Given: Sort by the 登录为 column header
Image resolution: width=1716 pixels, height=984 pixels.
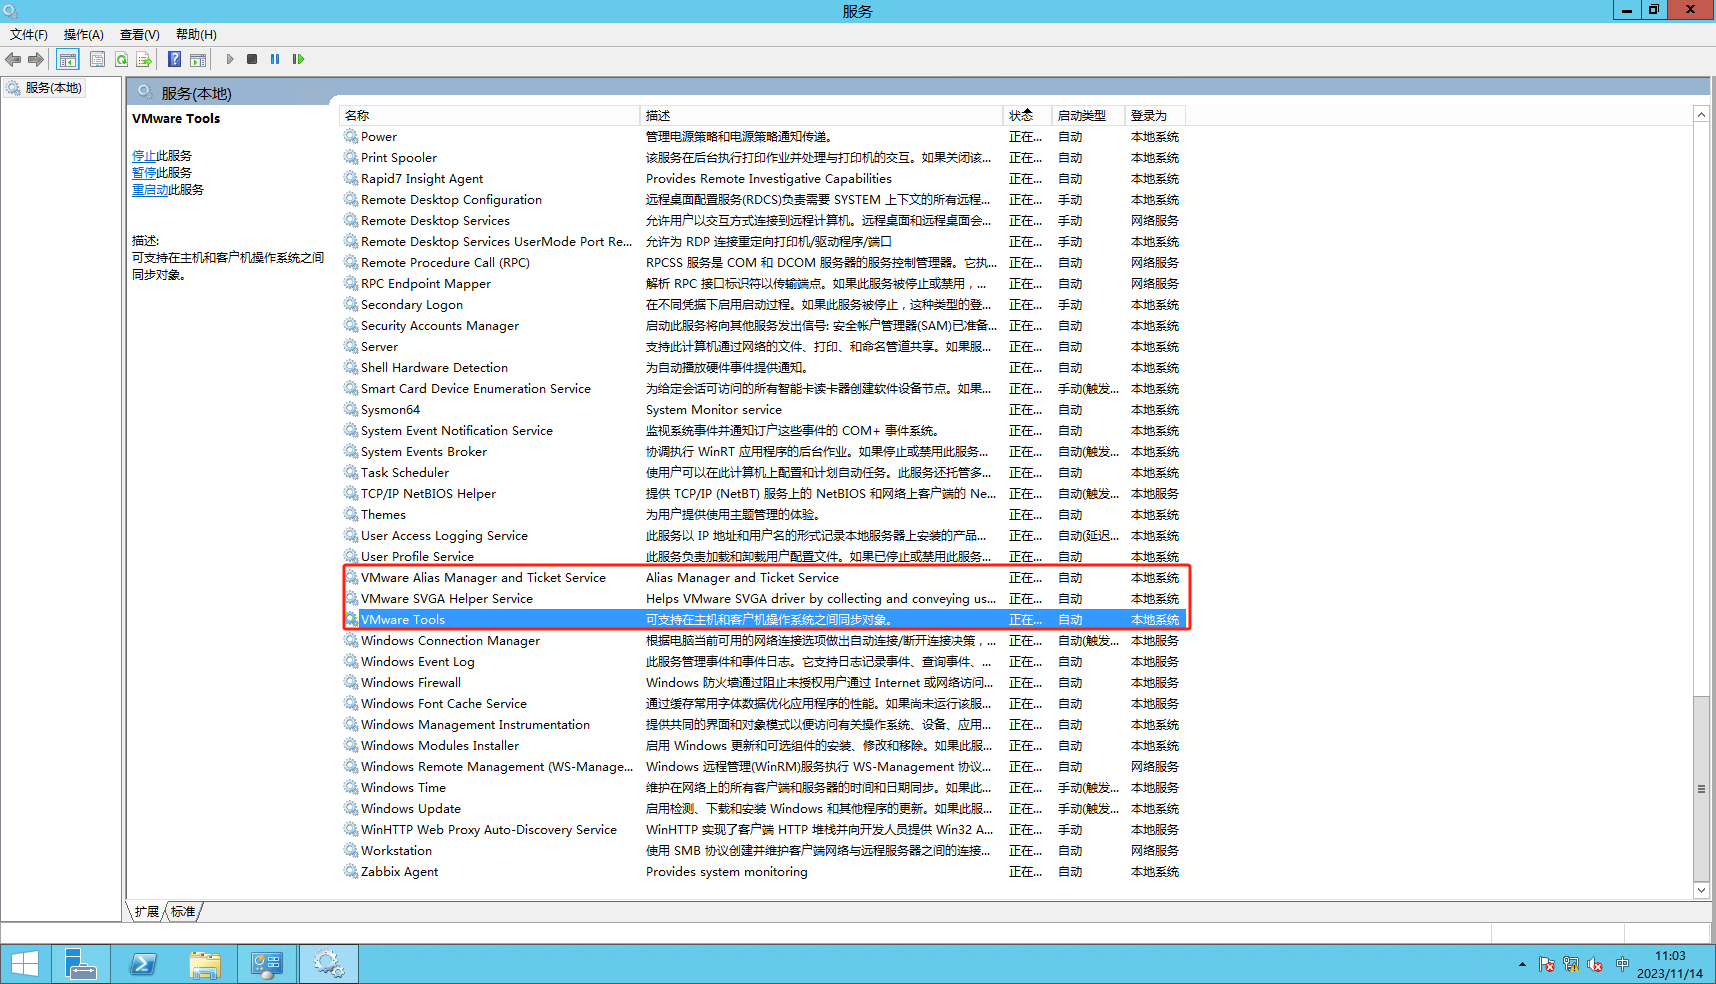Looking at the screenshot, I should (x=1155, y=116).
